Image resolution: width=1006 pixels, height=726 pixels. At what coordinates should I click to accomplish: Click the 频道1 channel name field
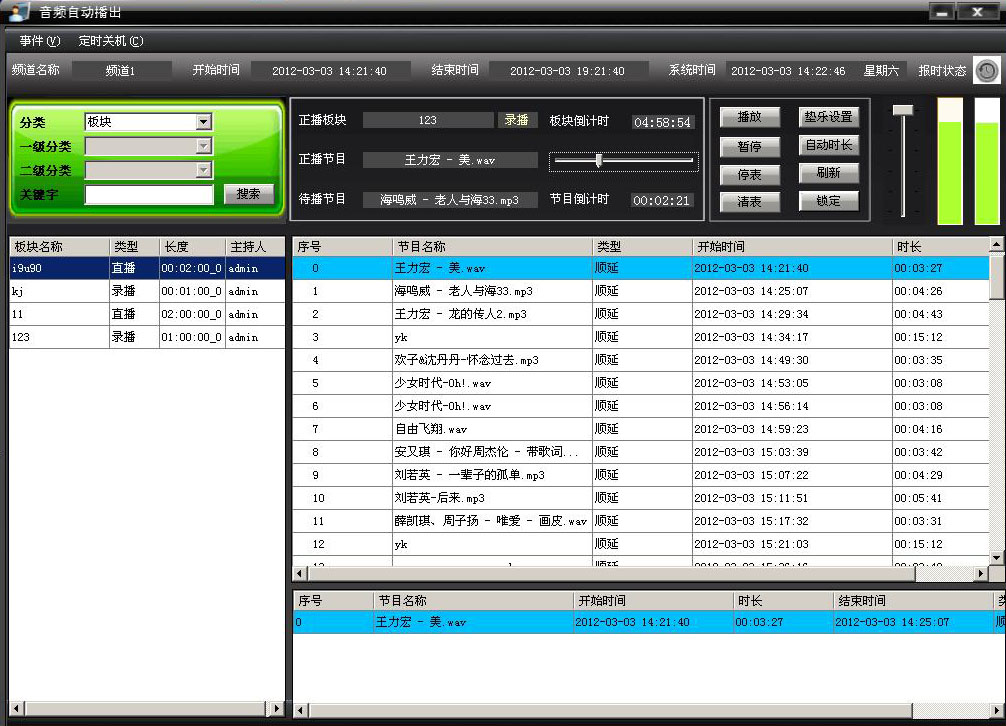point(121,71)
